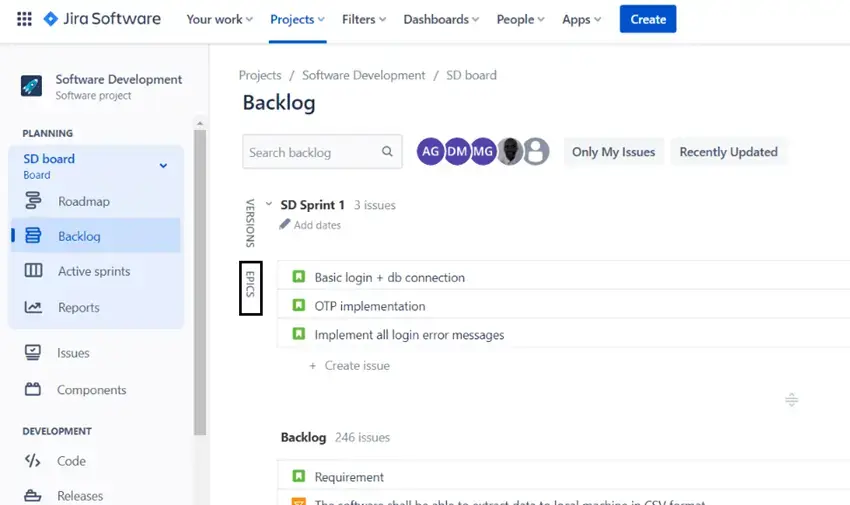The image size is (850, 505).
Task: Expand the SD board switcher dropdown
Action: point(163,166)
